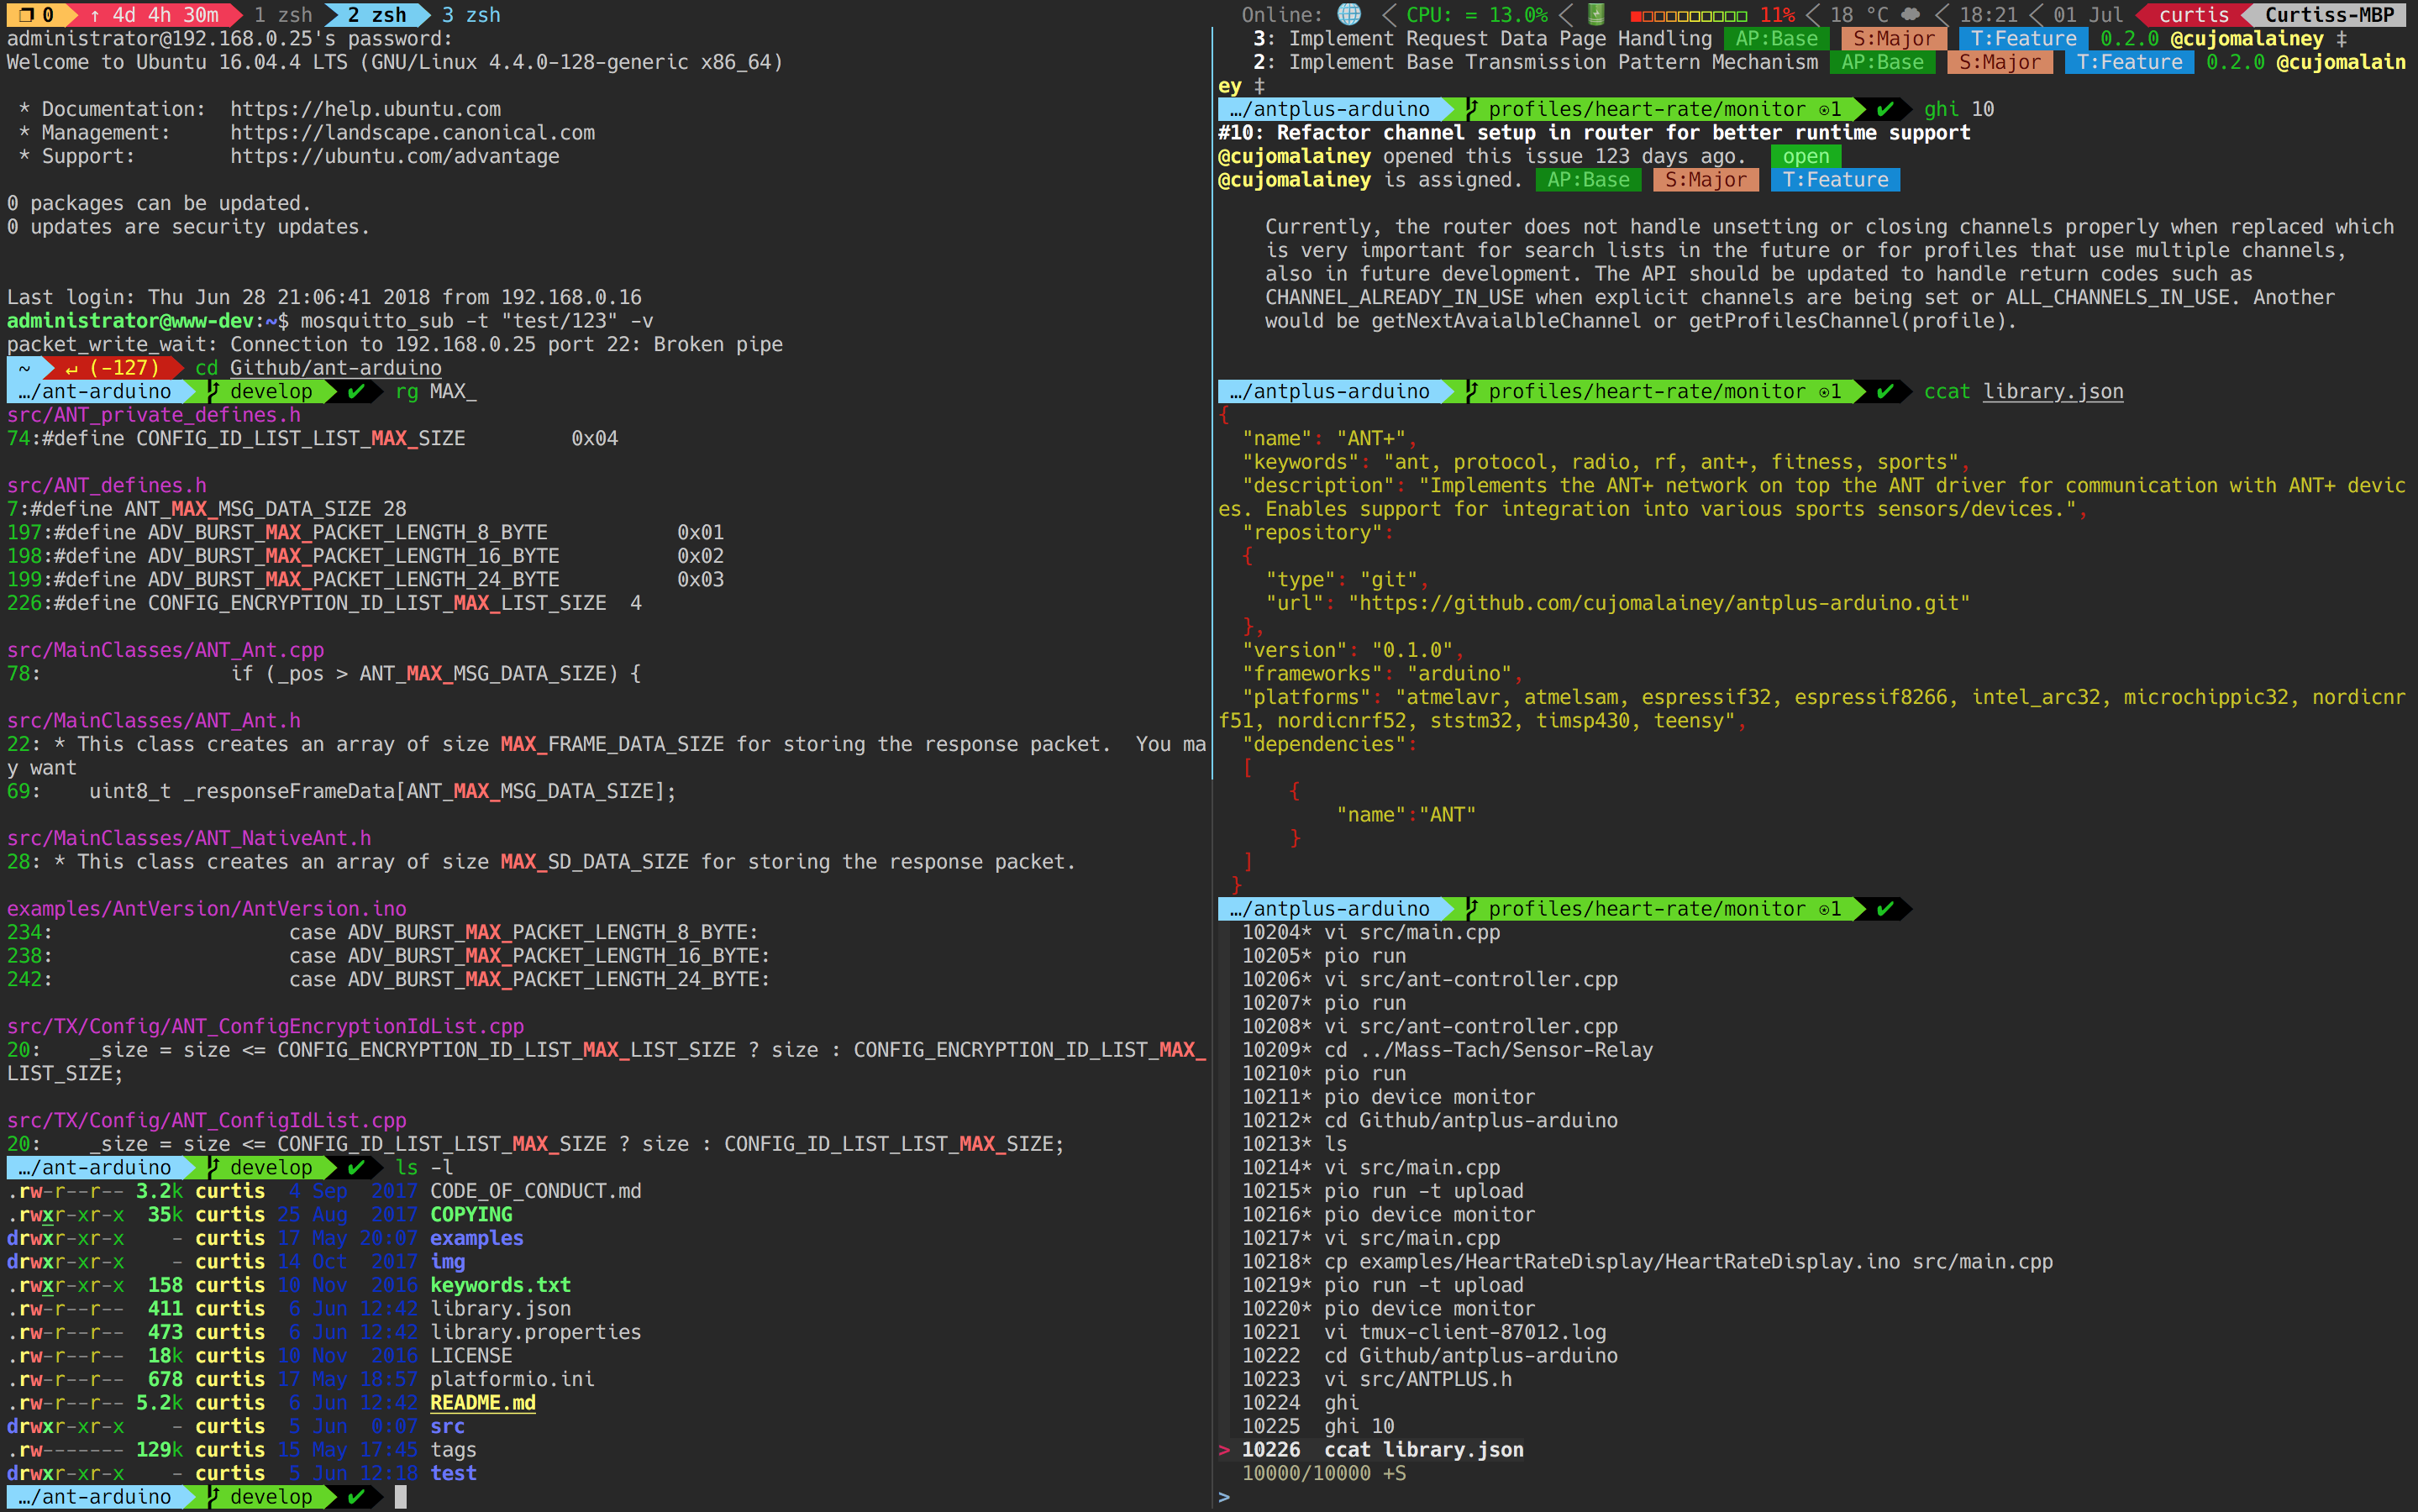
Task: Click the online globe icon
Action: click(1349, 14)
